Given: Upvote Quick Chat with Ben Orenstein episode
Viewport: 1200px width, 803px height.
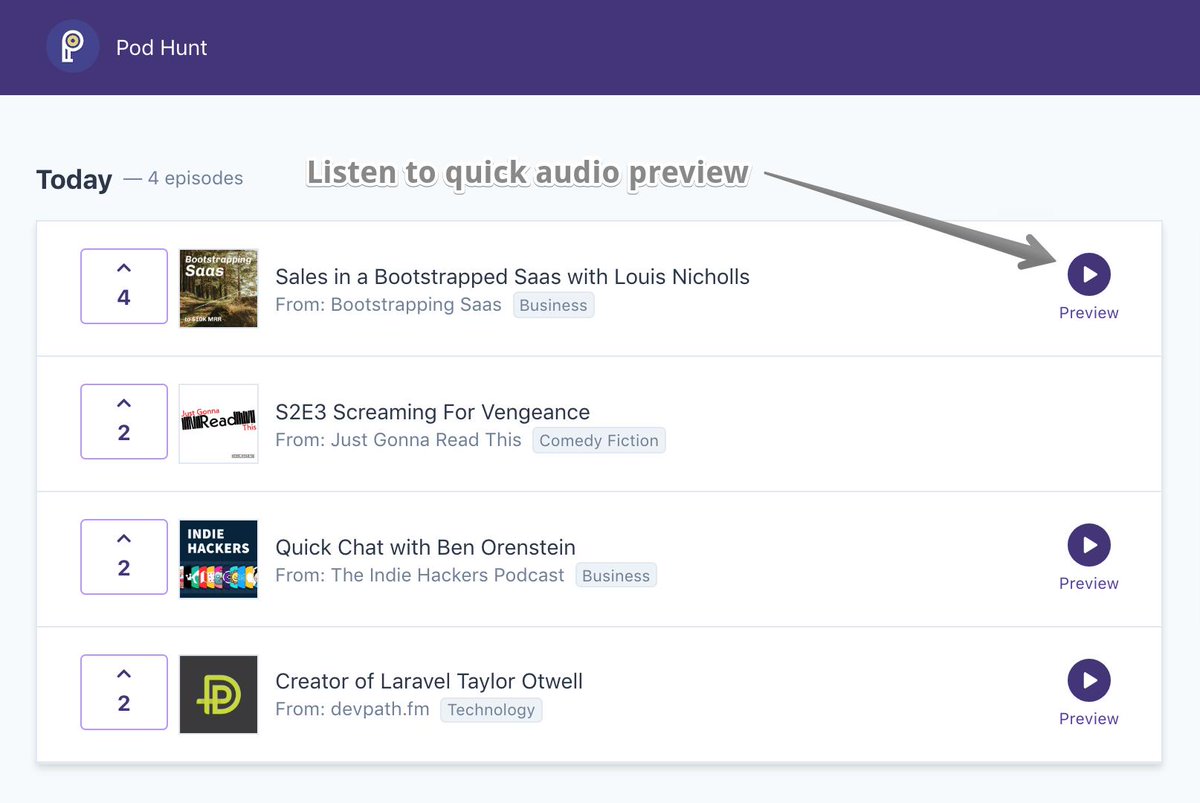Looking at the screenshot, I should pos(124,557).
